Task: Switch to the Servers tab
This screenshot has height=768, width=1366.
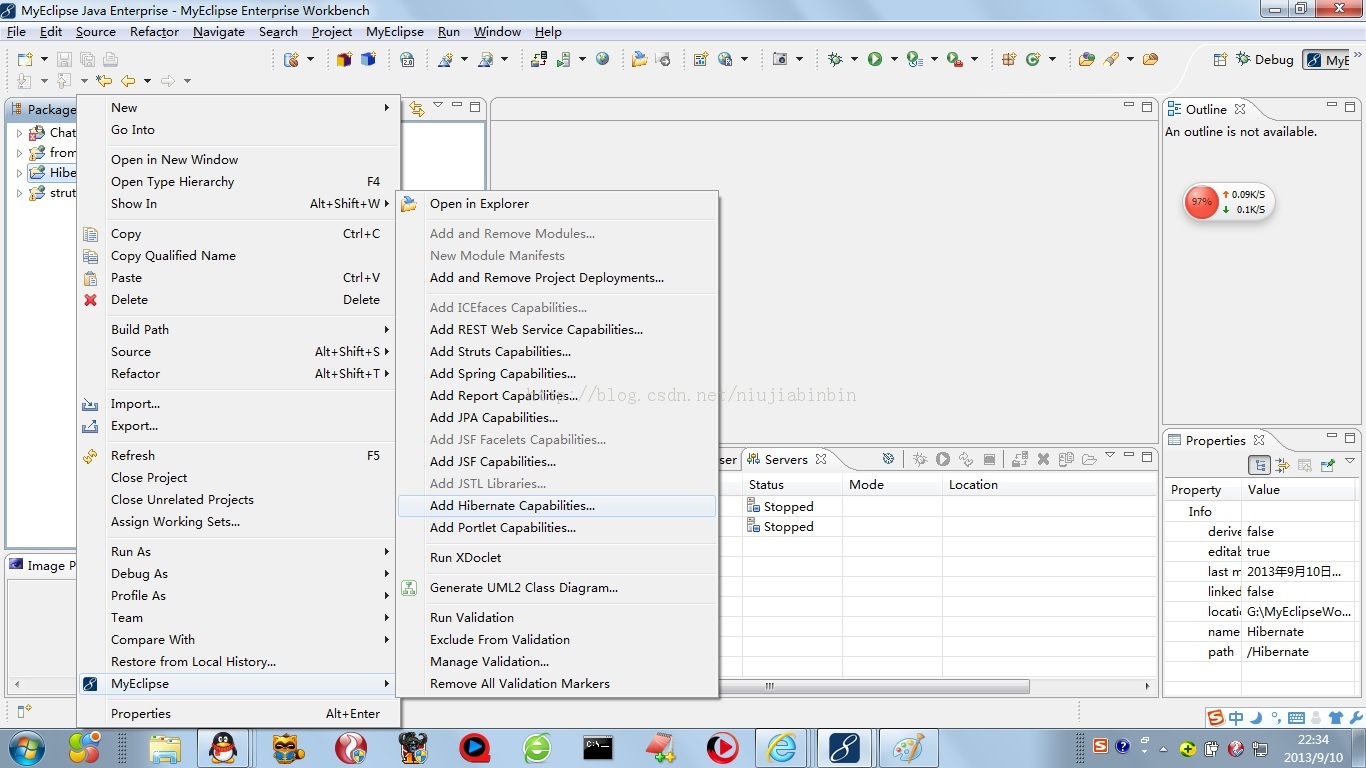Action: click(785, 459)
